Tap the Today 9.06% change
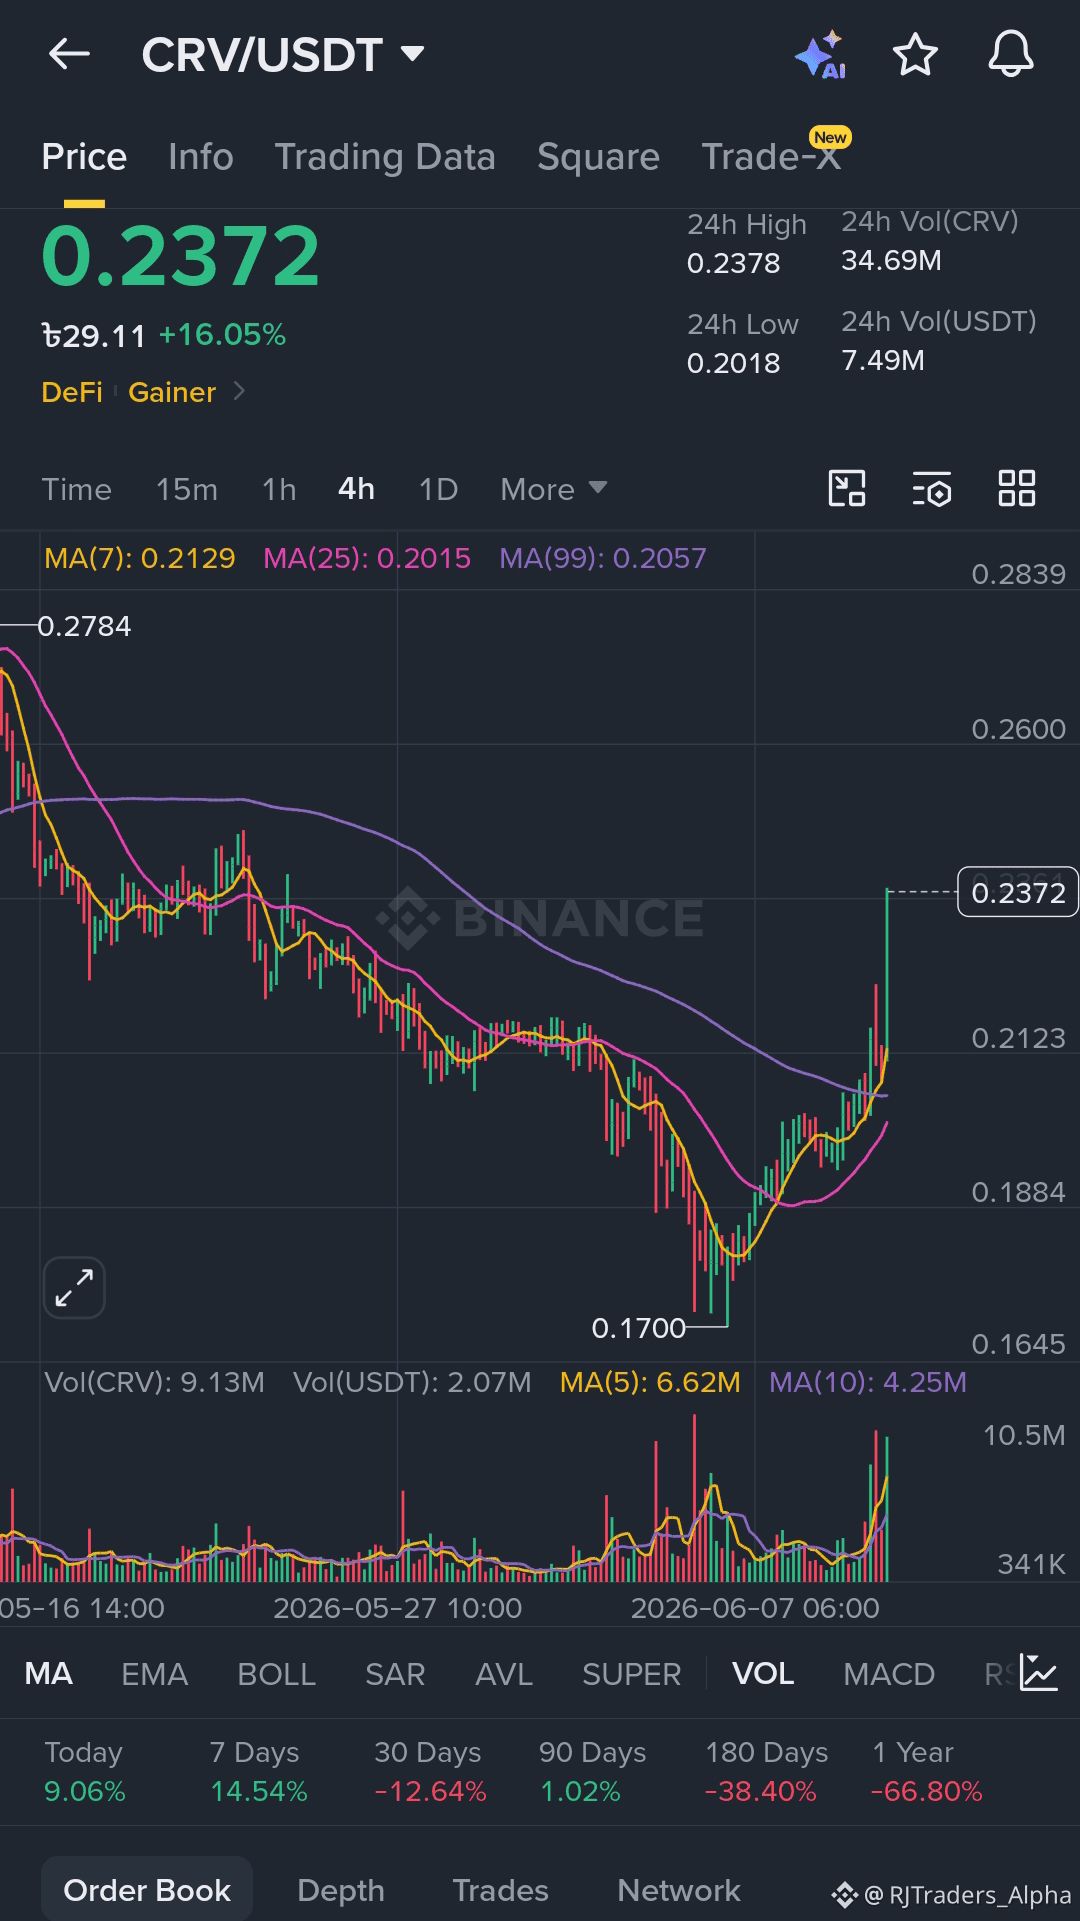Viewport: 1080px width, 1921px height. tap(85, 1791)
